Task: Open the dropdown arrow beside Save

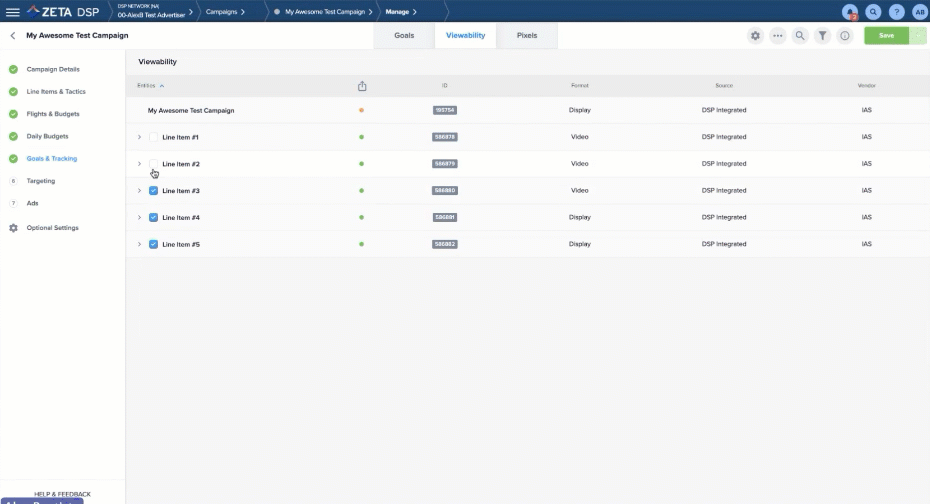Action: point(917,35)
